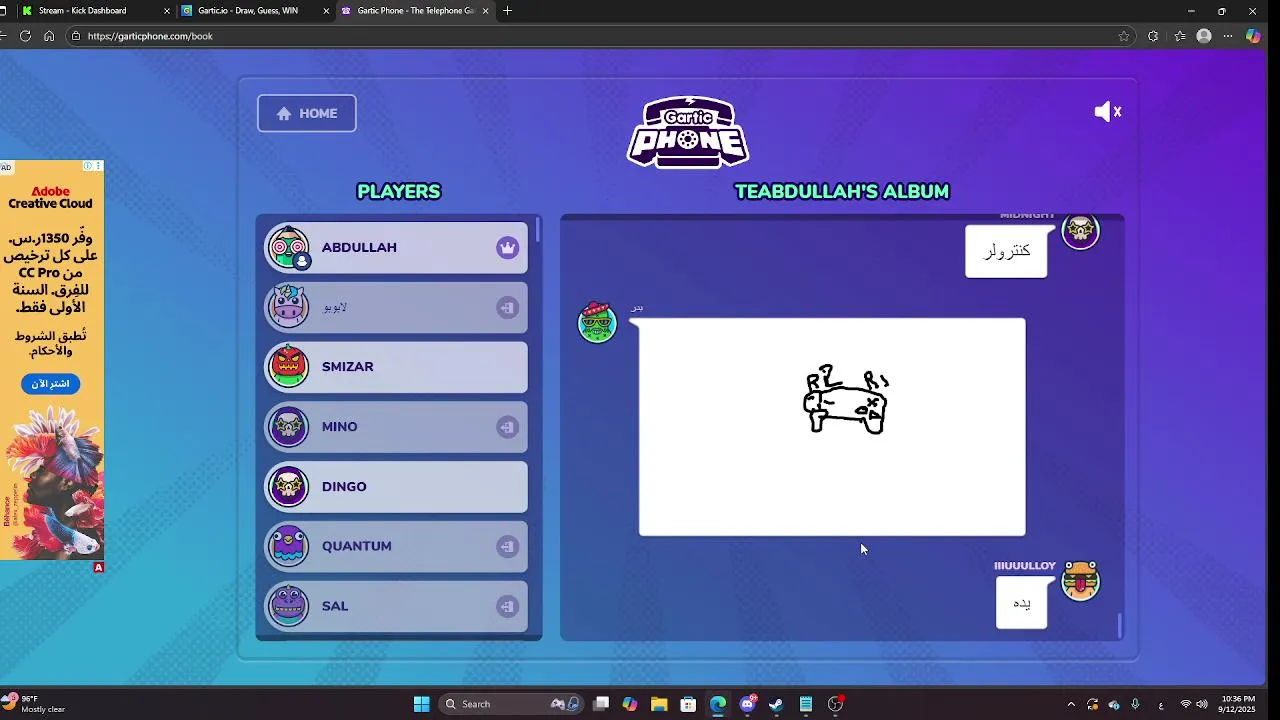Open browser profile icon
Screen dimensions: 1280x720
click(1204, 36)
